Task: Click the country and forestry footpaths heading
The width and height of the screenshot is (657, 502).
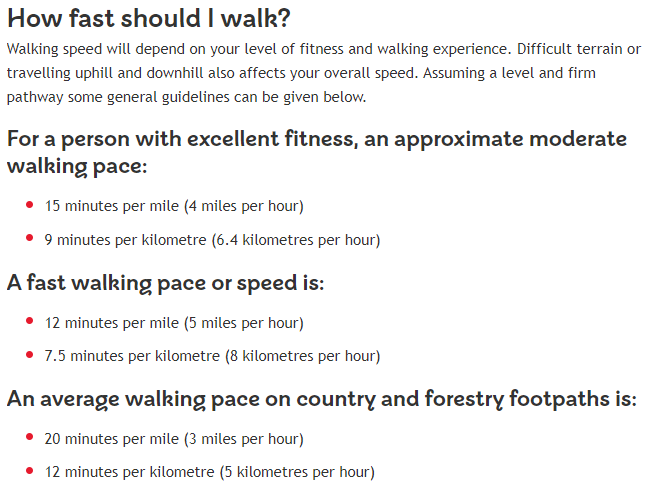Action: click(x=322, y=399)
